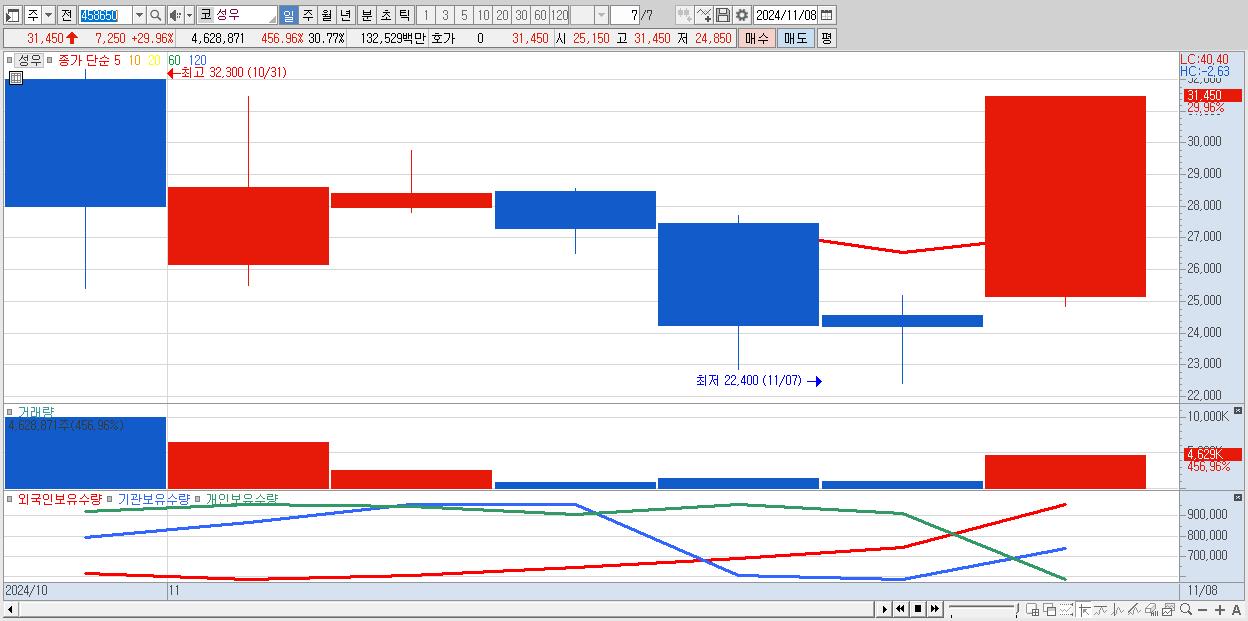
Task: Choose interval 1 button
Action: point(426,15)
